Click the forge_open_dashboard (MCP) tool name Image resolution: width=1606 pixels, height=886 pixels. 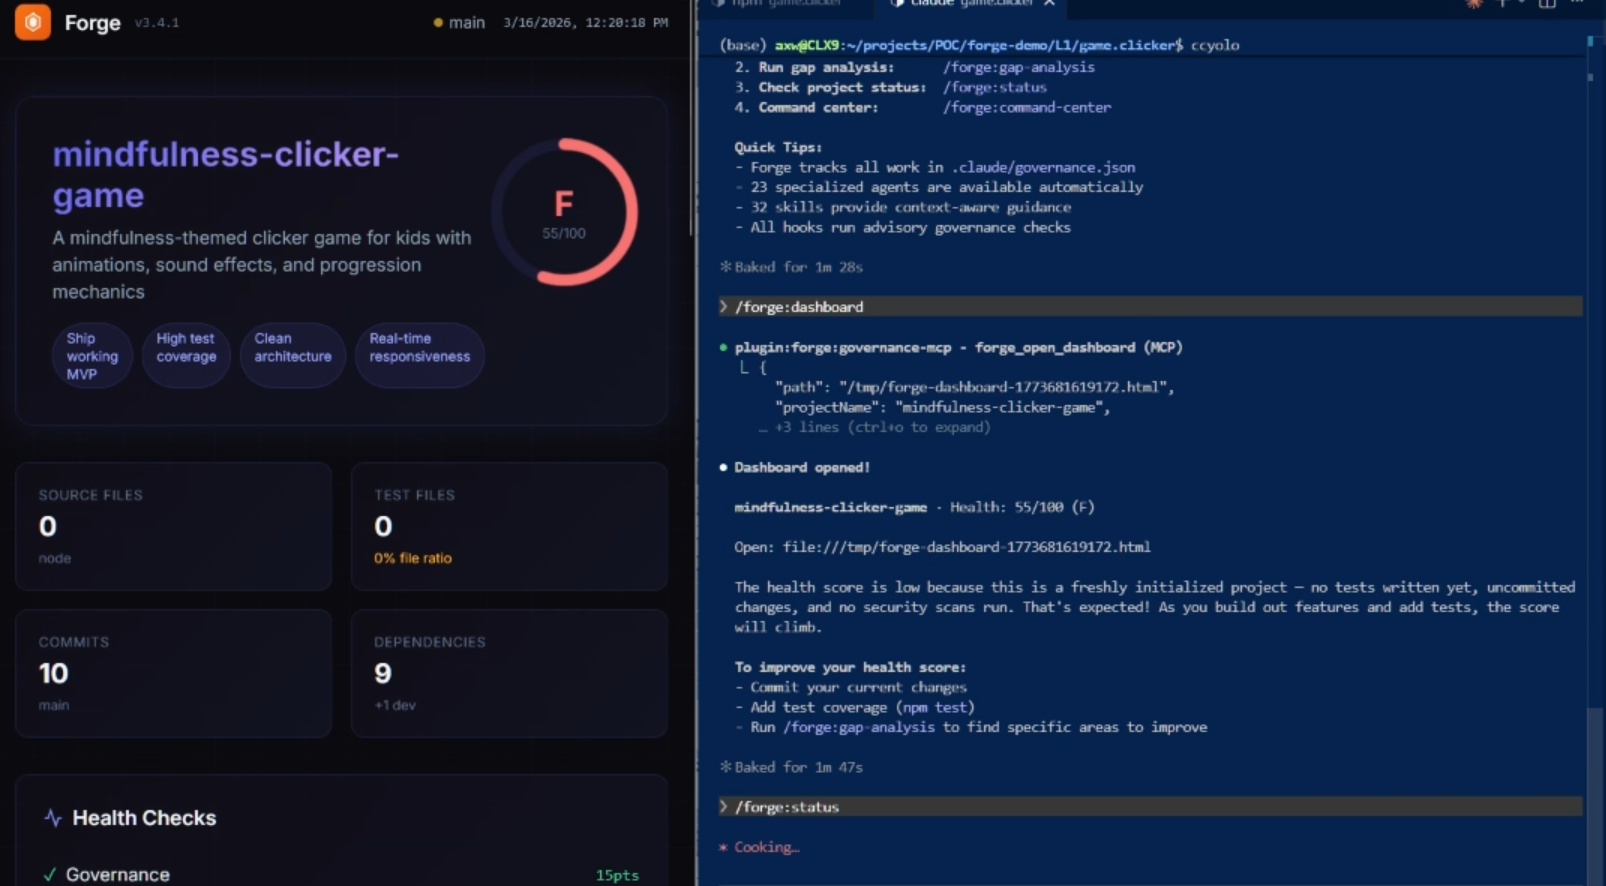pyautogui.click(x=1078, y=347)
